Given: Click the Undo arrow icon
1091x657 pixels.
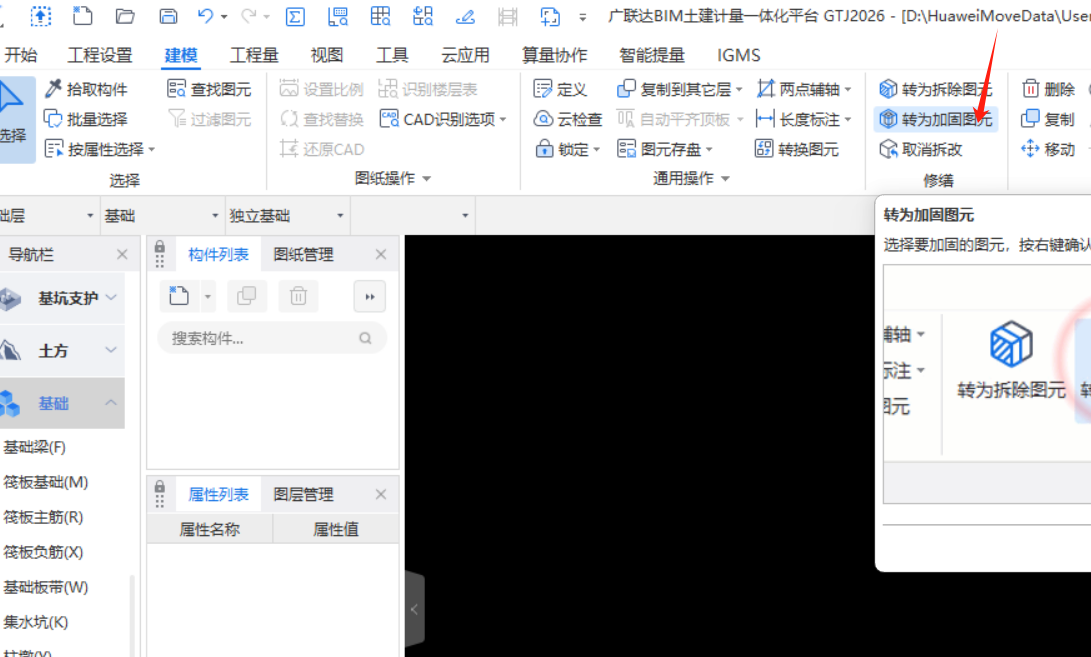Looking at the screenshot, I should click(205, 15).
